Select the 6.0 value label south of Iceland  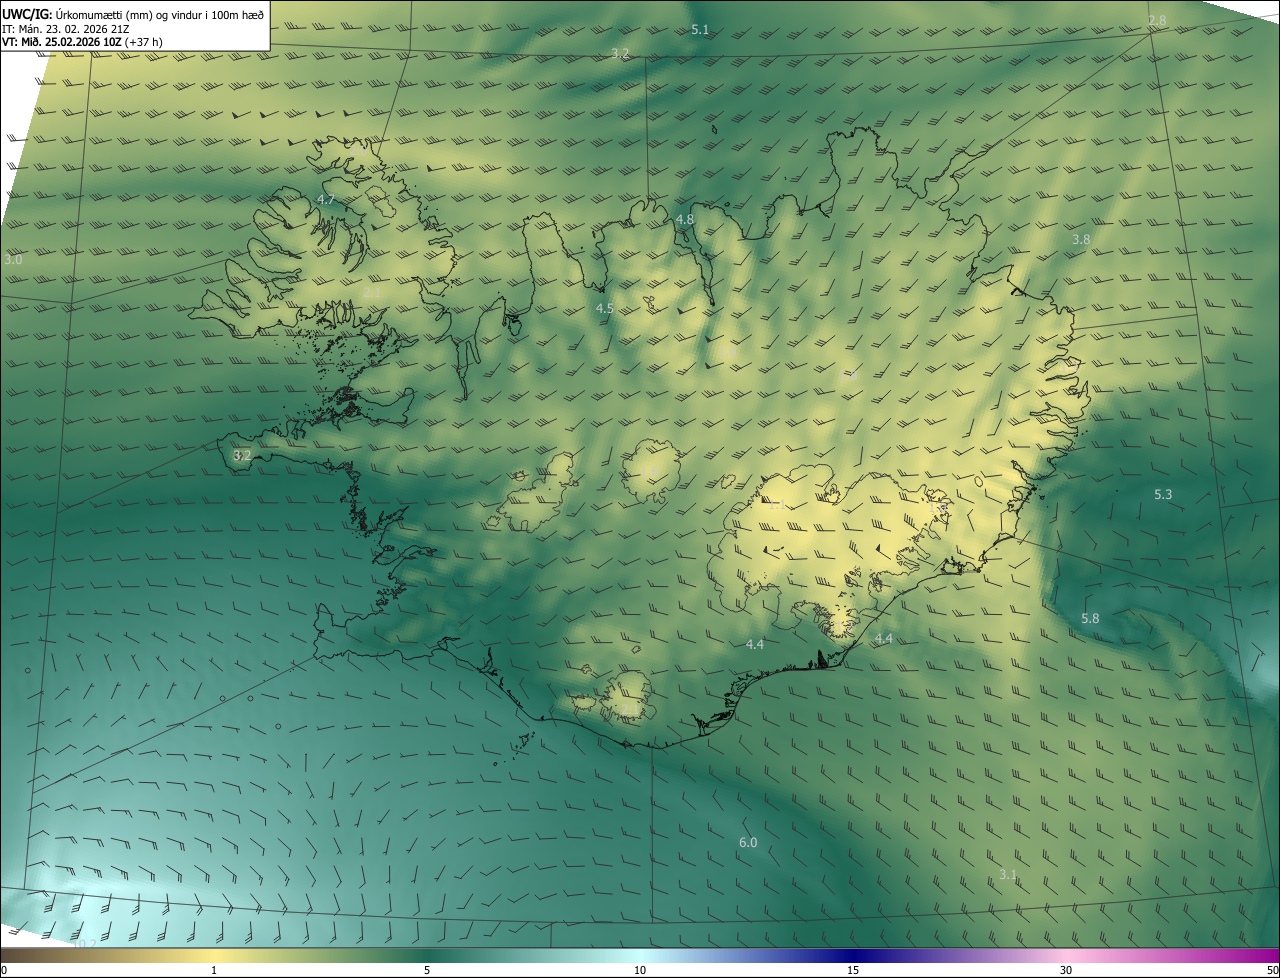tap(748, 842)
